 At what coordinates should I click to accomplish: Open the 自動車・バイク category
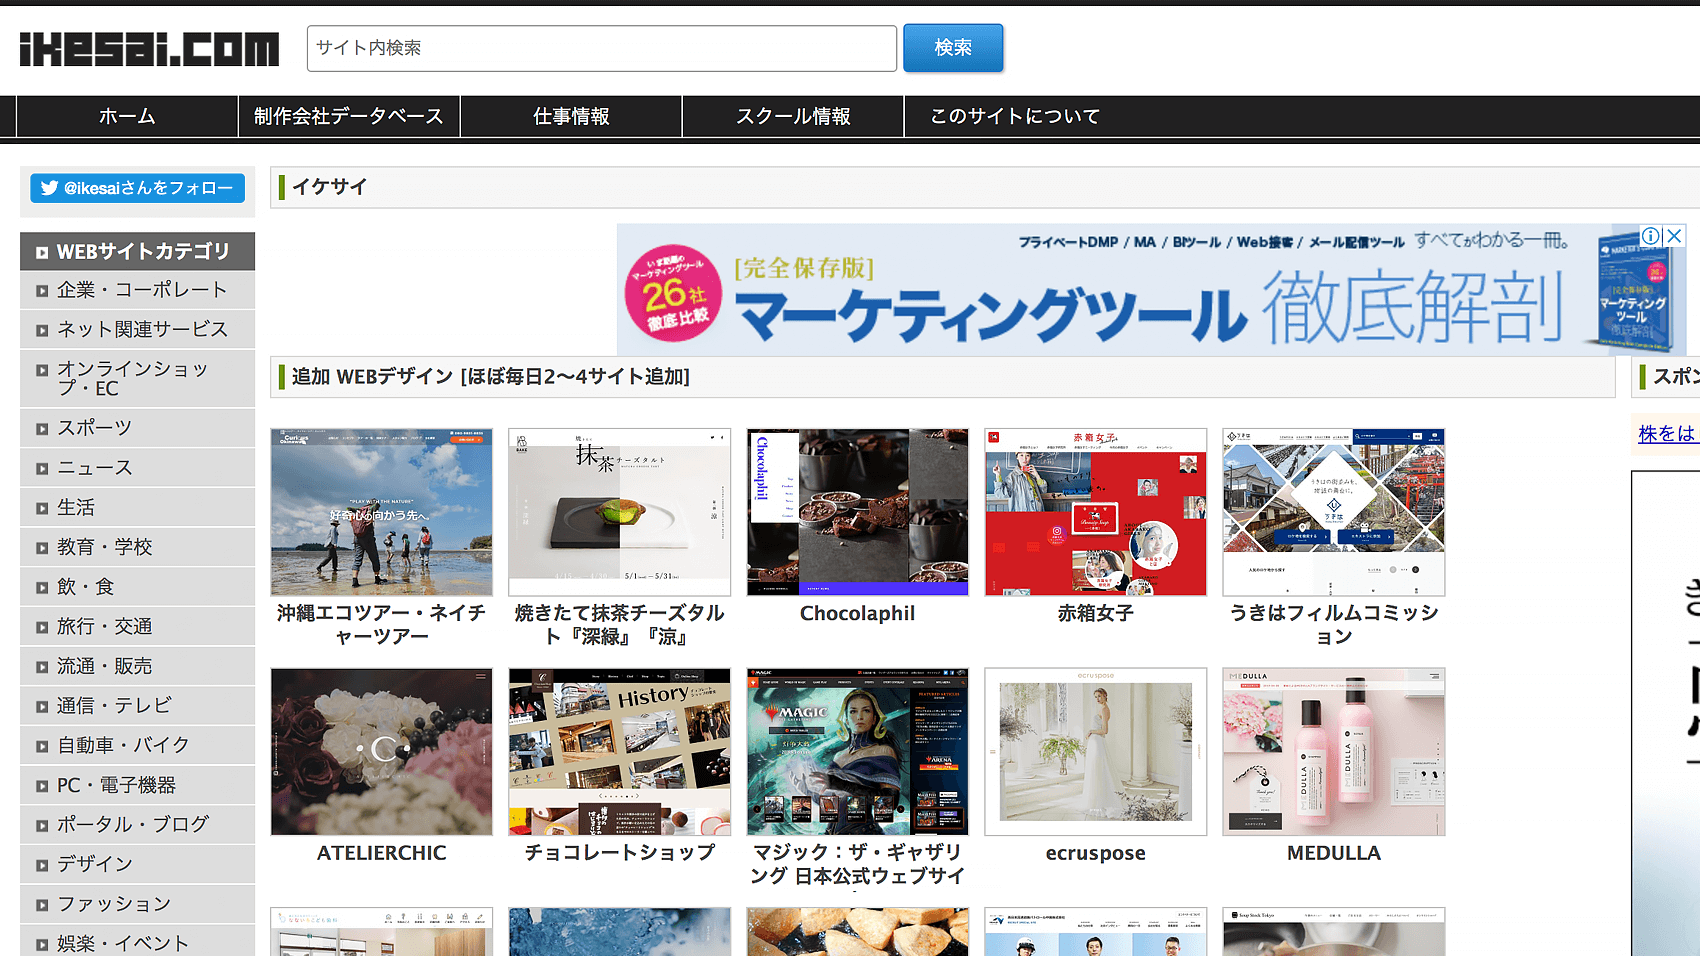(x=138, y=745)
